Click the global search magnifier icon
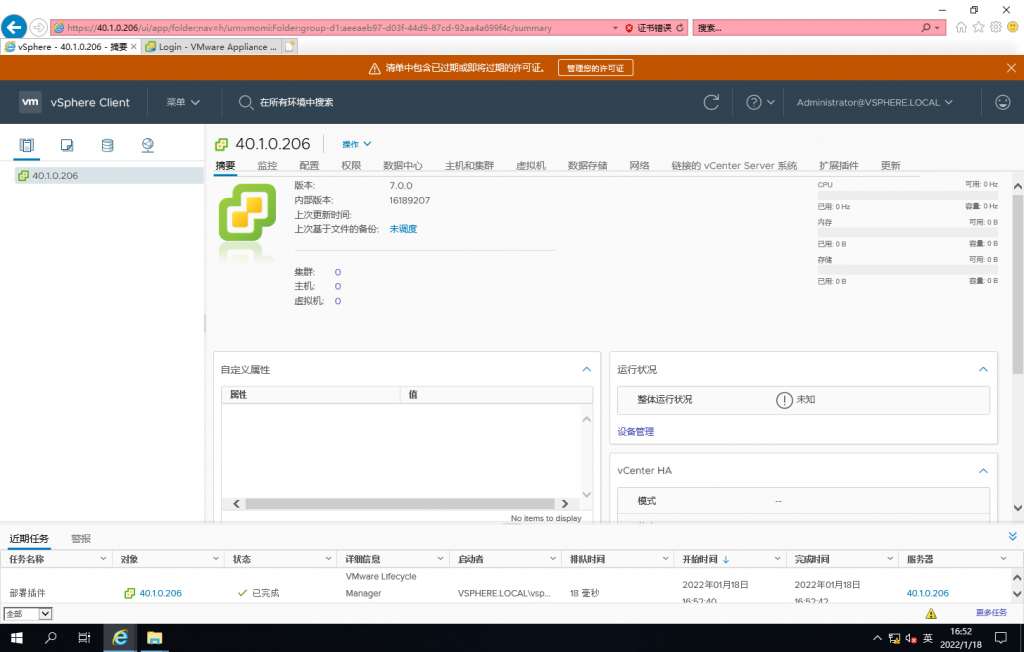This screenshot has width=1024, height=652. [x=246, y=102]
